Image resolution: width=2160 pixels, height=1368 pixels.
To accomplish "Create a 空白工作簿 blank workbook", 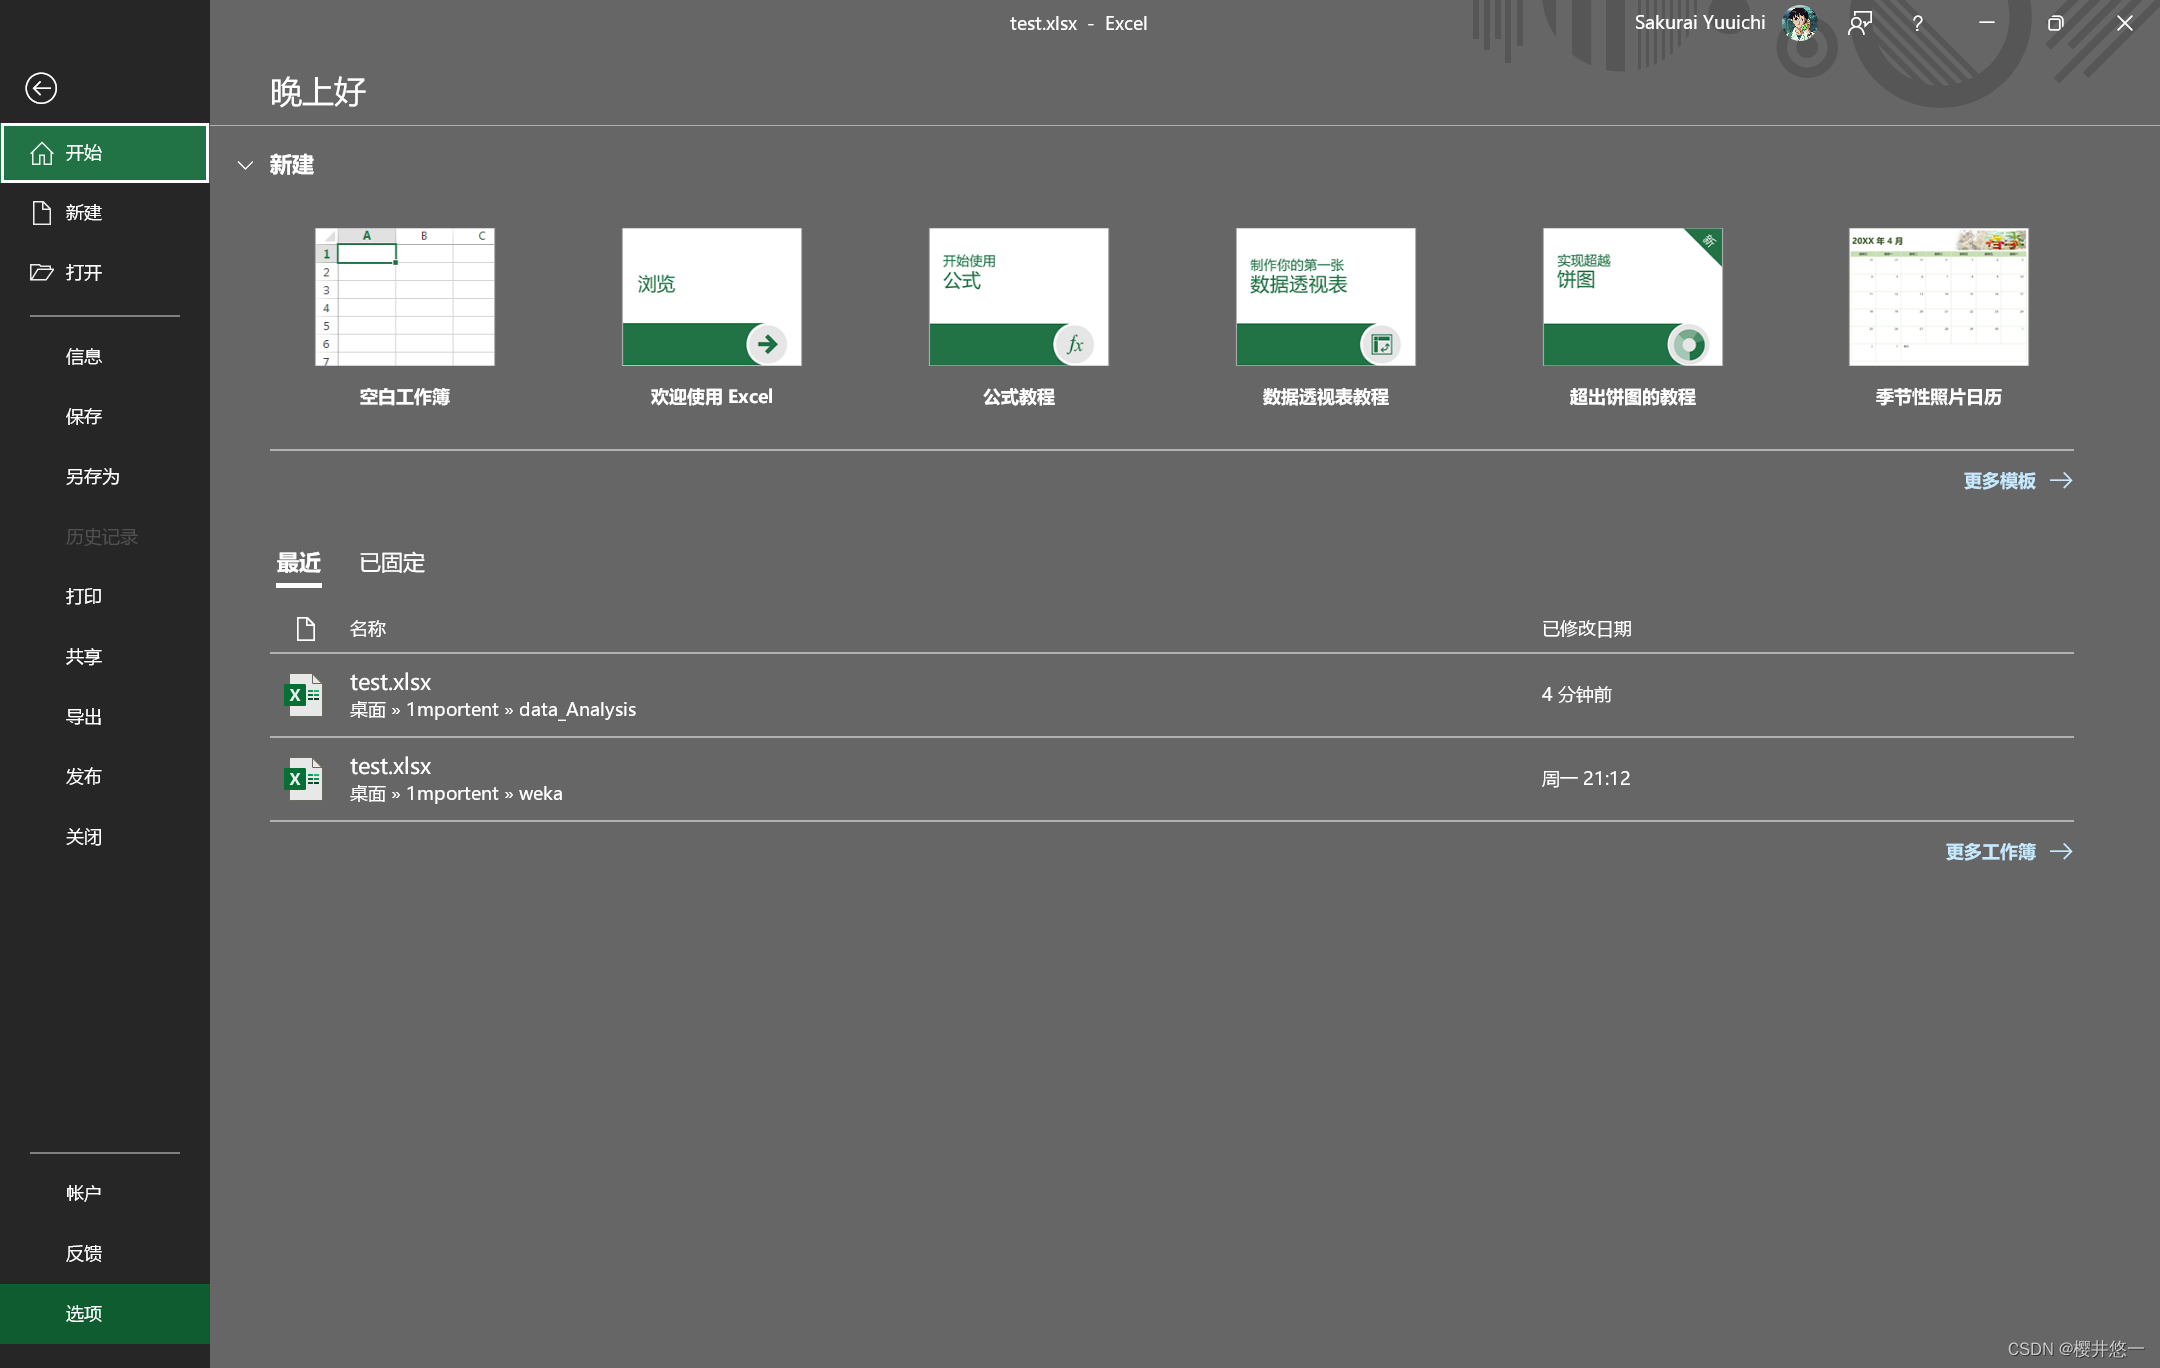I will (x=404, y=297).
